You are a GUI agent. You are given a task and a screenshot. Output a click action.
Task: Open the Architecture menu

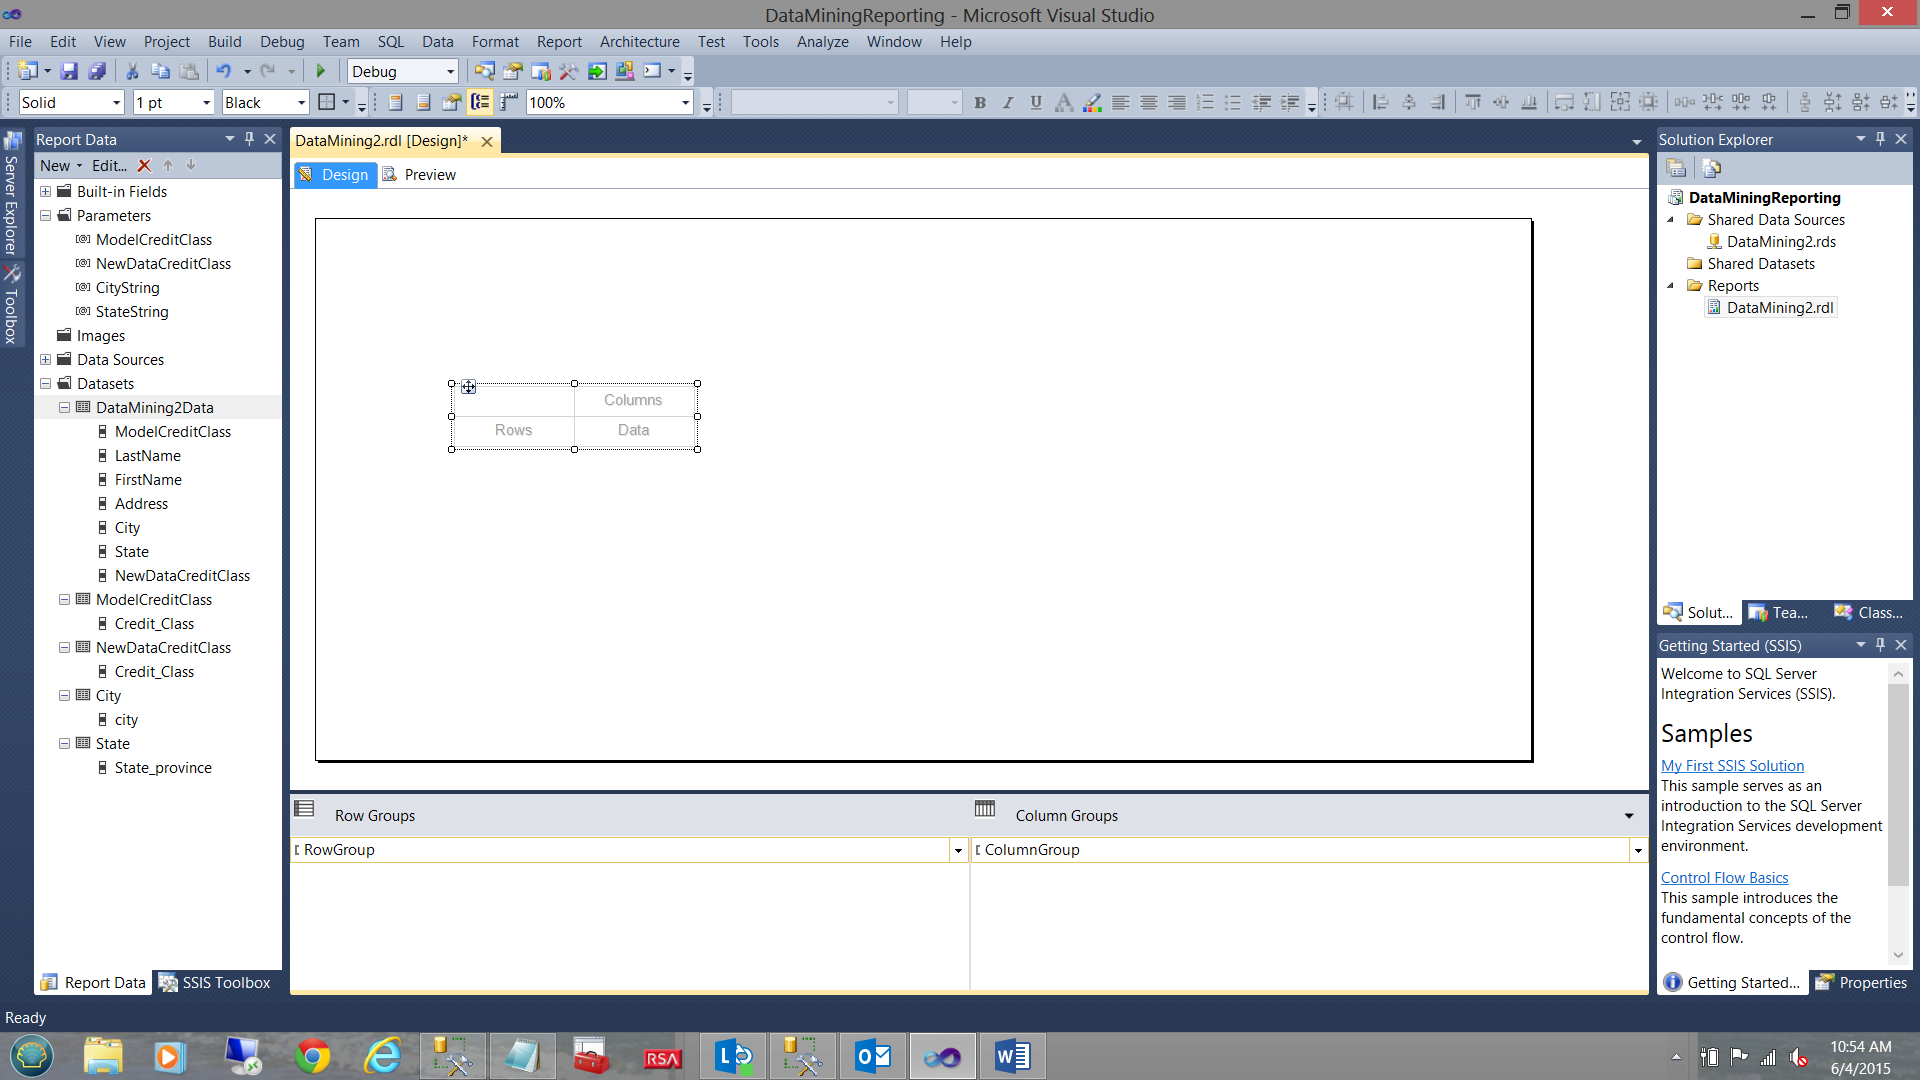point(639,42)
